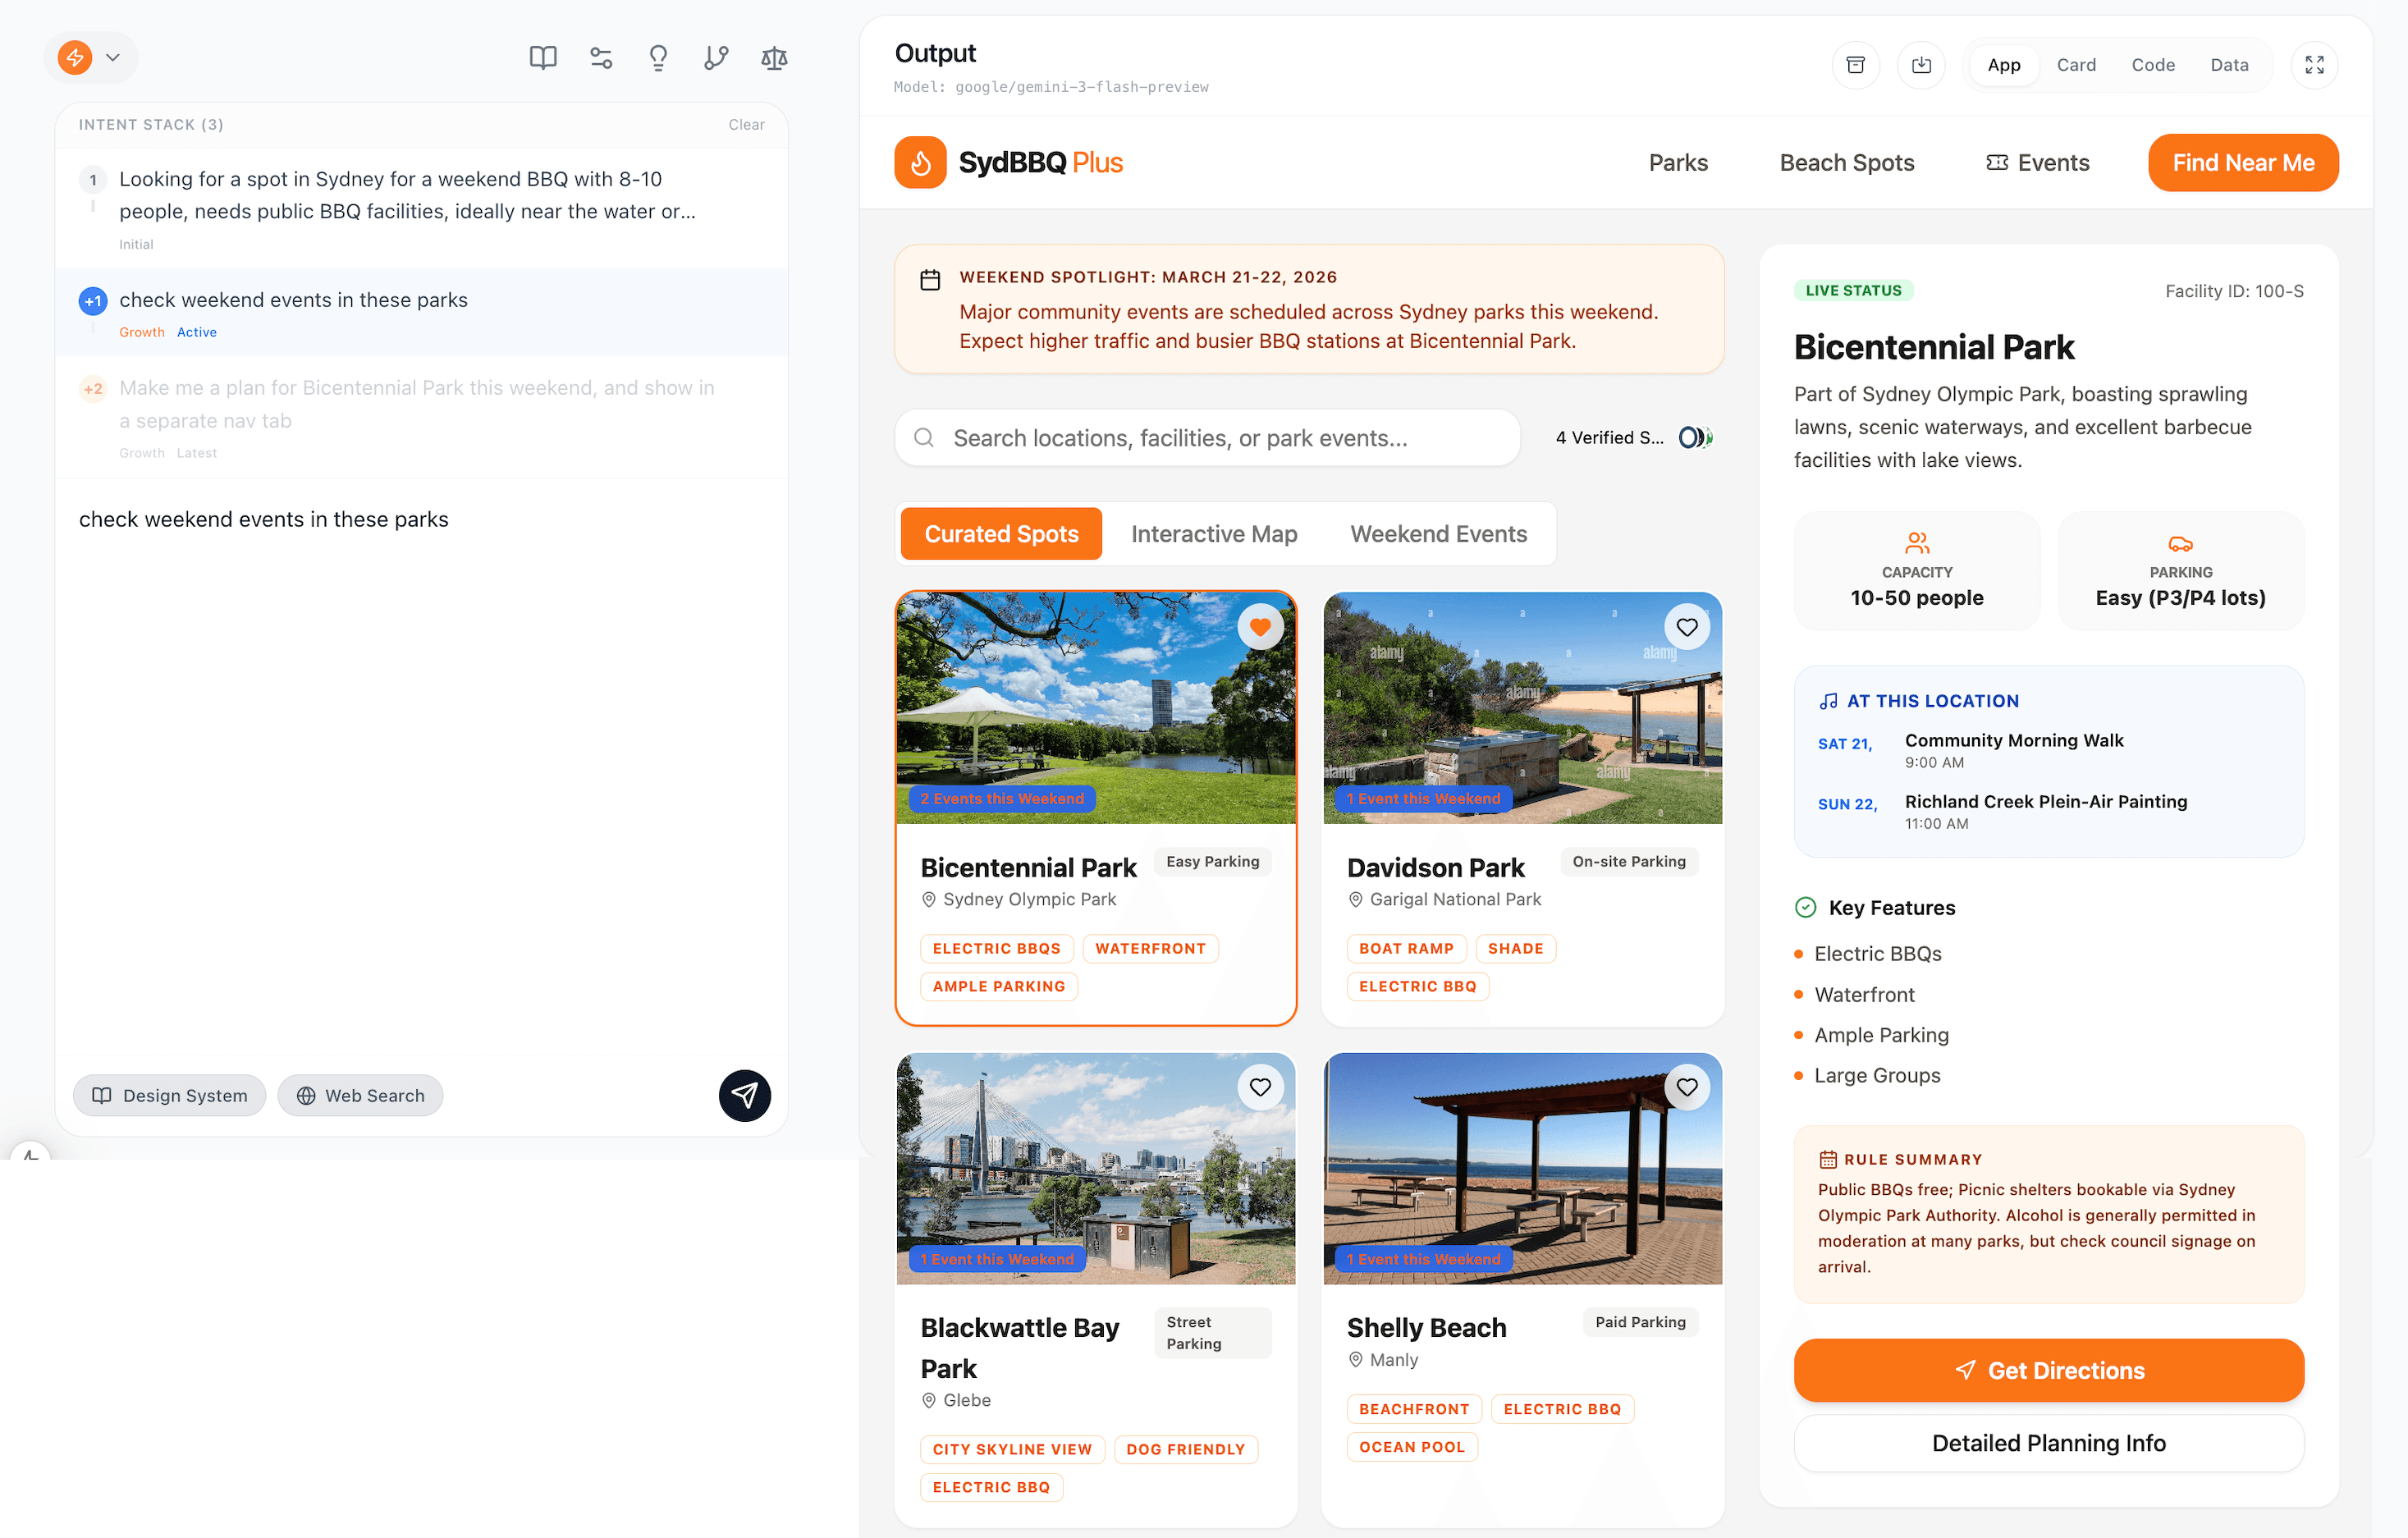Click the git branch icon
The width and height of the screenshot is (2408, 1538).
pyautogui.click(x=716, y=58)
